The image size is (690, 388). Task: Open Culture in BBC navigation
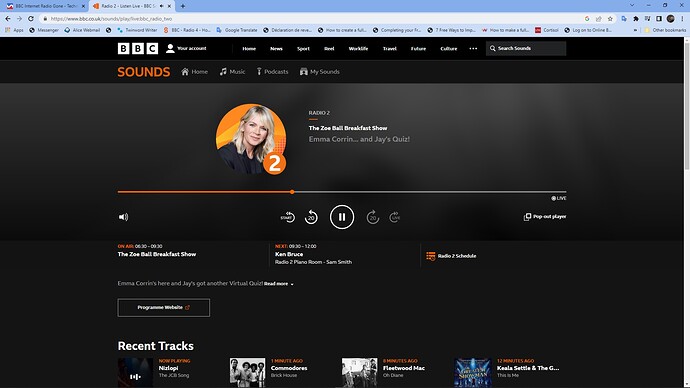pyautogui.click(x=449, y=49)
